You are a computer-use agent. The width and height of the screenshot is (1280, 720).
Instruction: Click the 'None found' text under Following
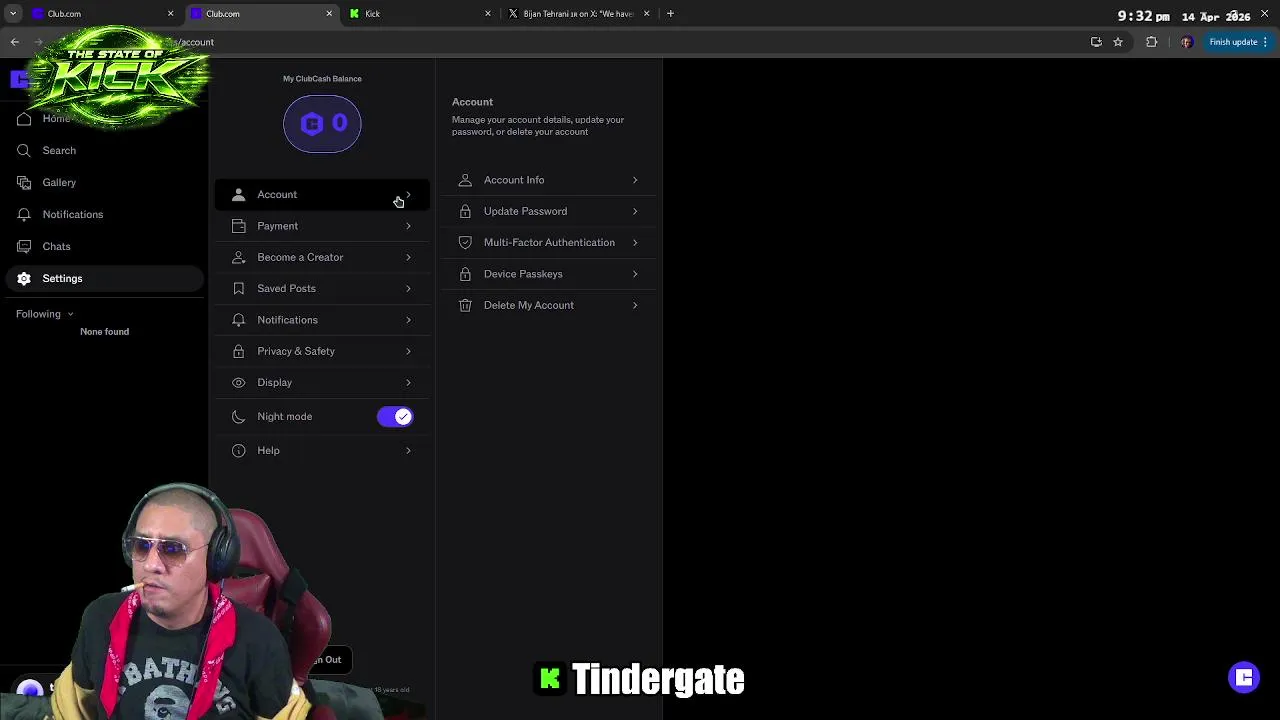pos(105,331)
